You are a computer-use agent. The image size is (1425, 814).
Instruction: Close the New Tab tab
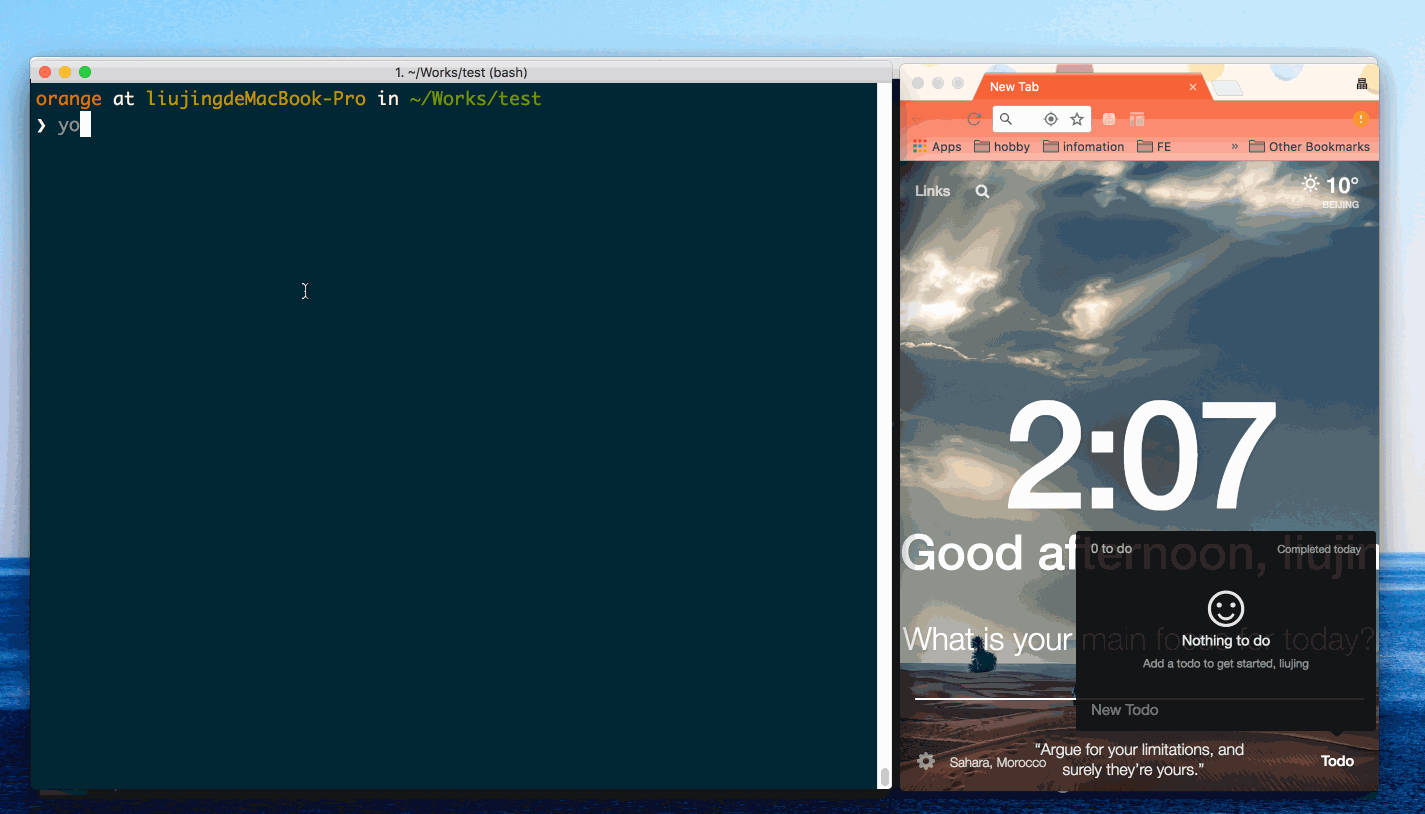point(1193,87)
